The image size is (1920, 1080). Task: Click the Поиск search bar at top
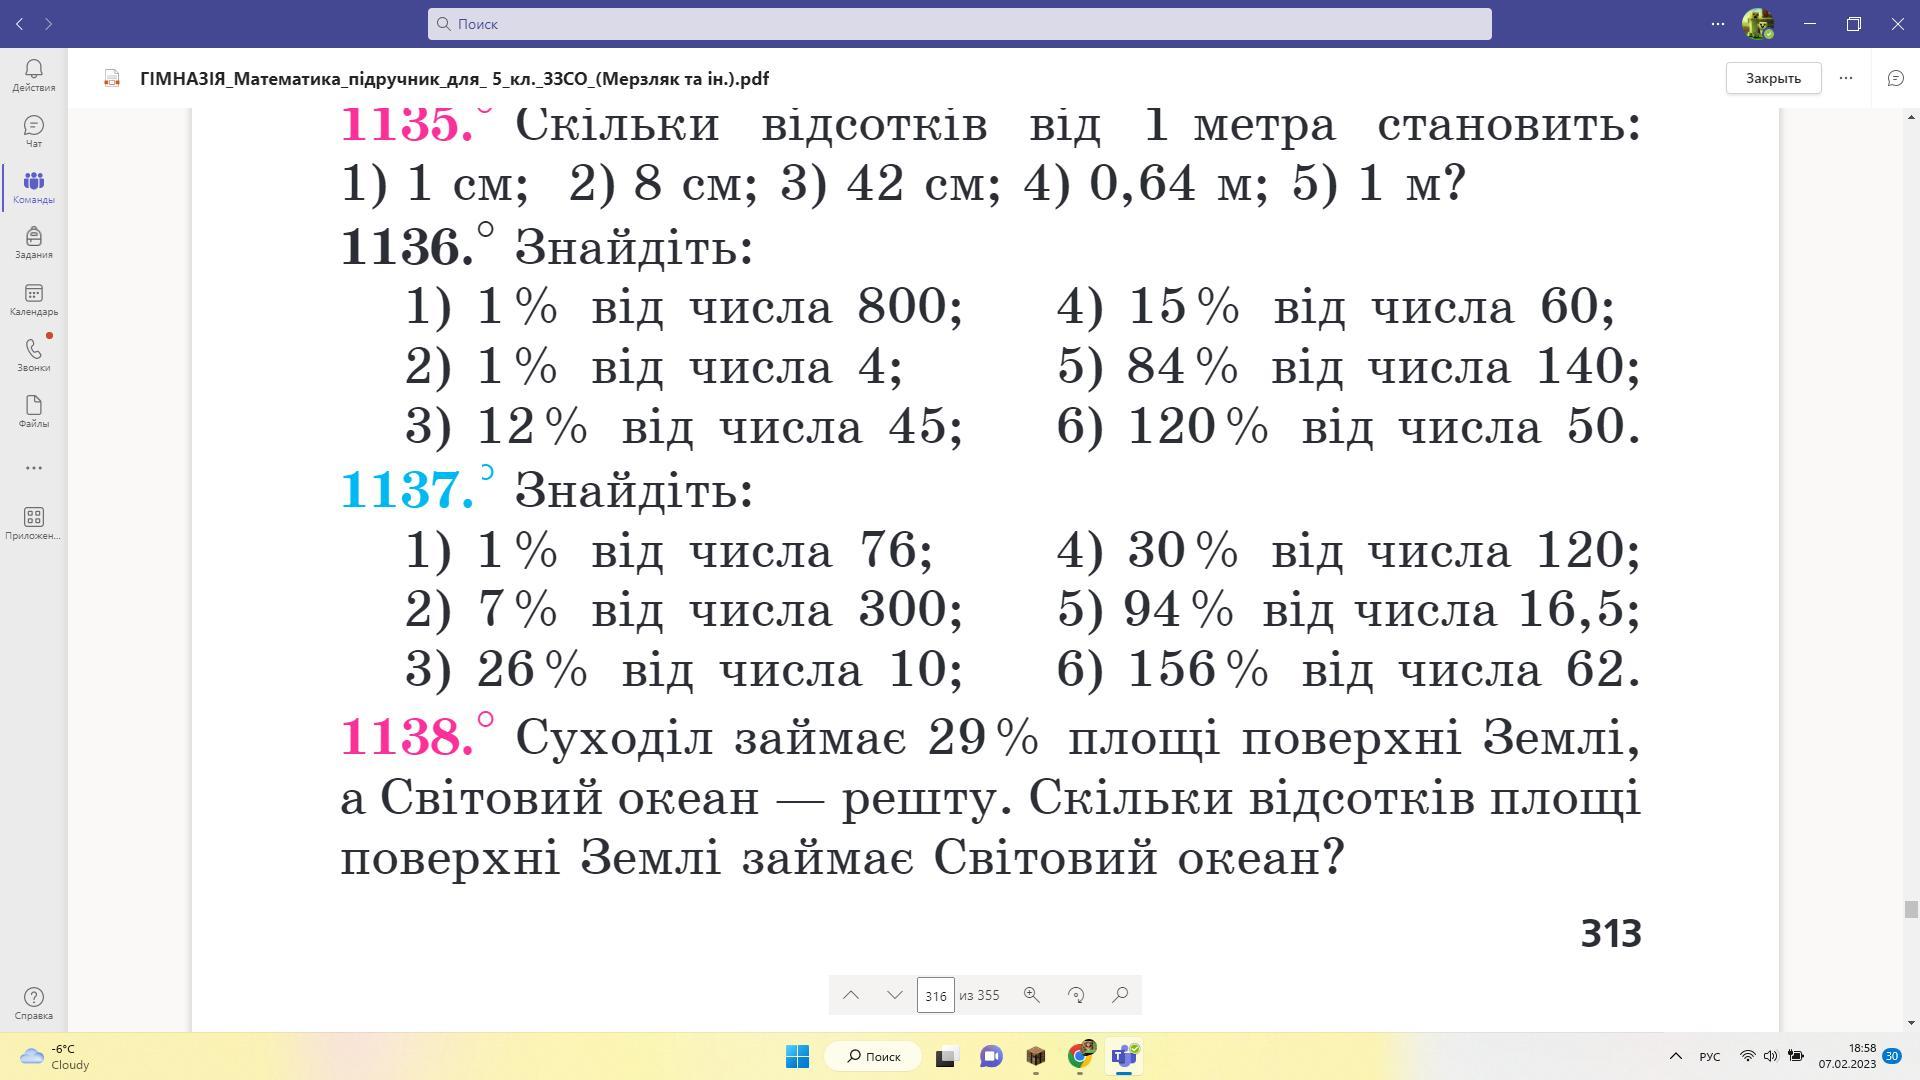(959, 24)
